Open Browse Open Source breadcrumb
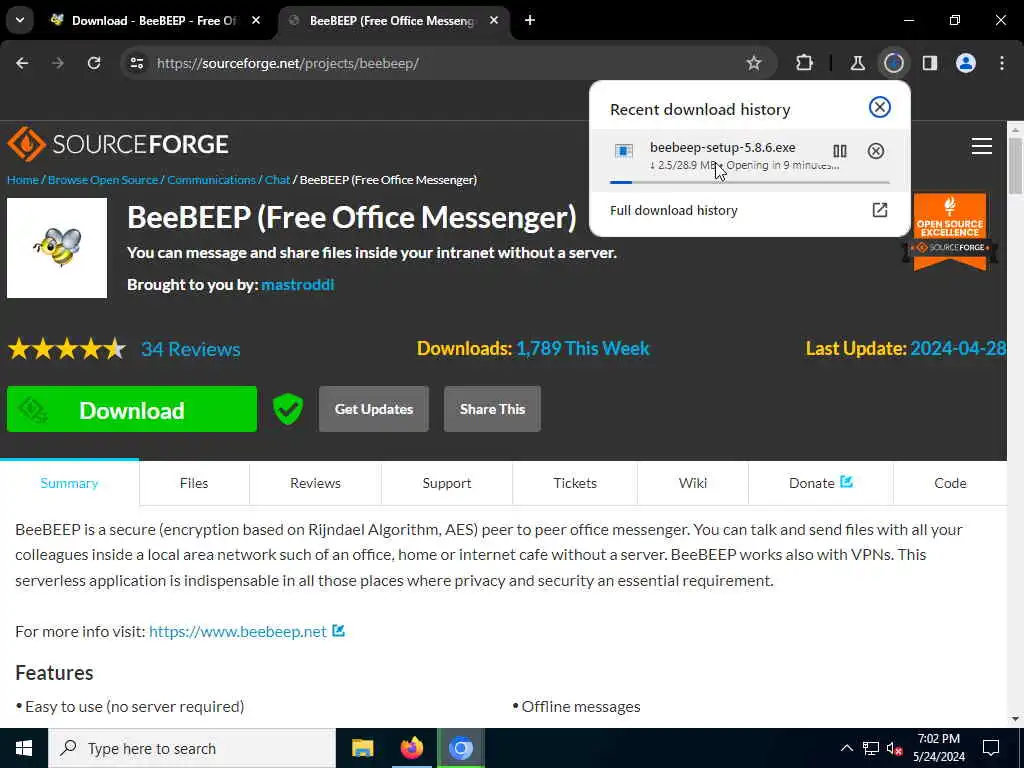Image resolution: width=1024 pixels, height=768 pixels. click(x=103, y=180)
